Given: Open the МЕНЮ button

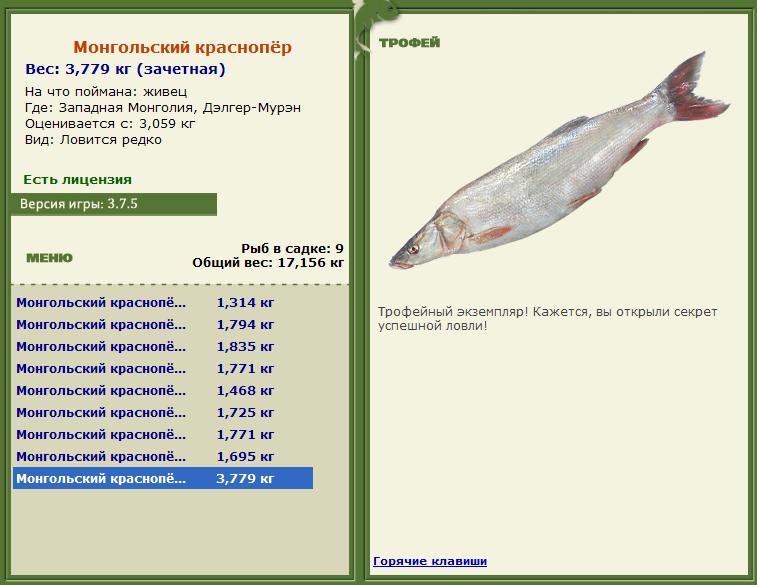Looking at the screenshot, I should click(49, 258).
